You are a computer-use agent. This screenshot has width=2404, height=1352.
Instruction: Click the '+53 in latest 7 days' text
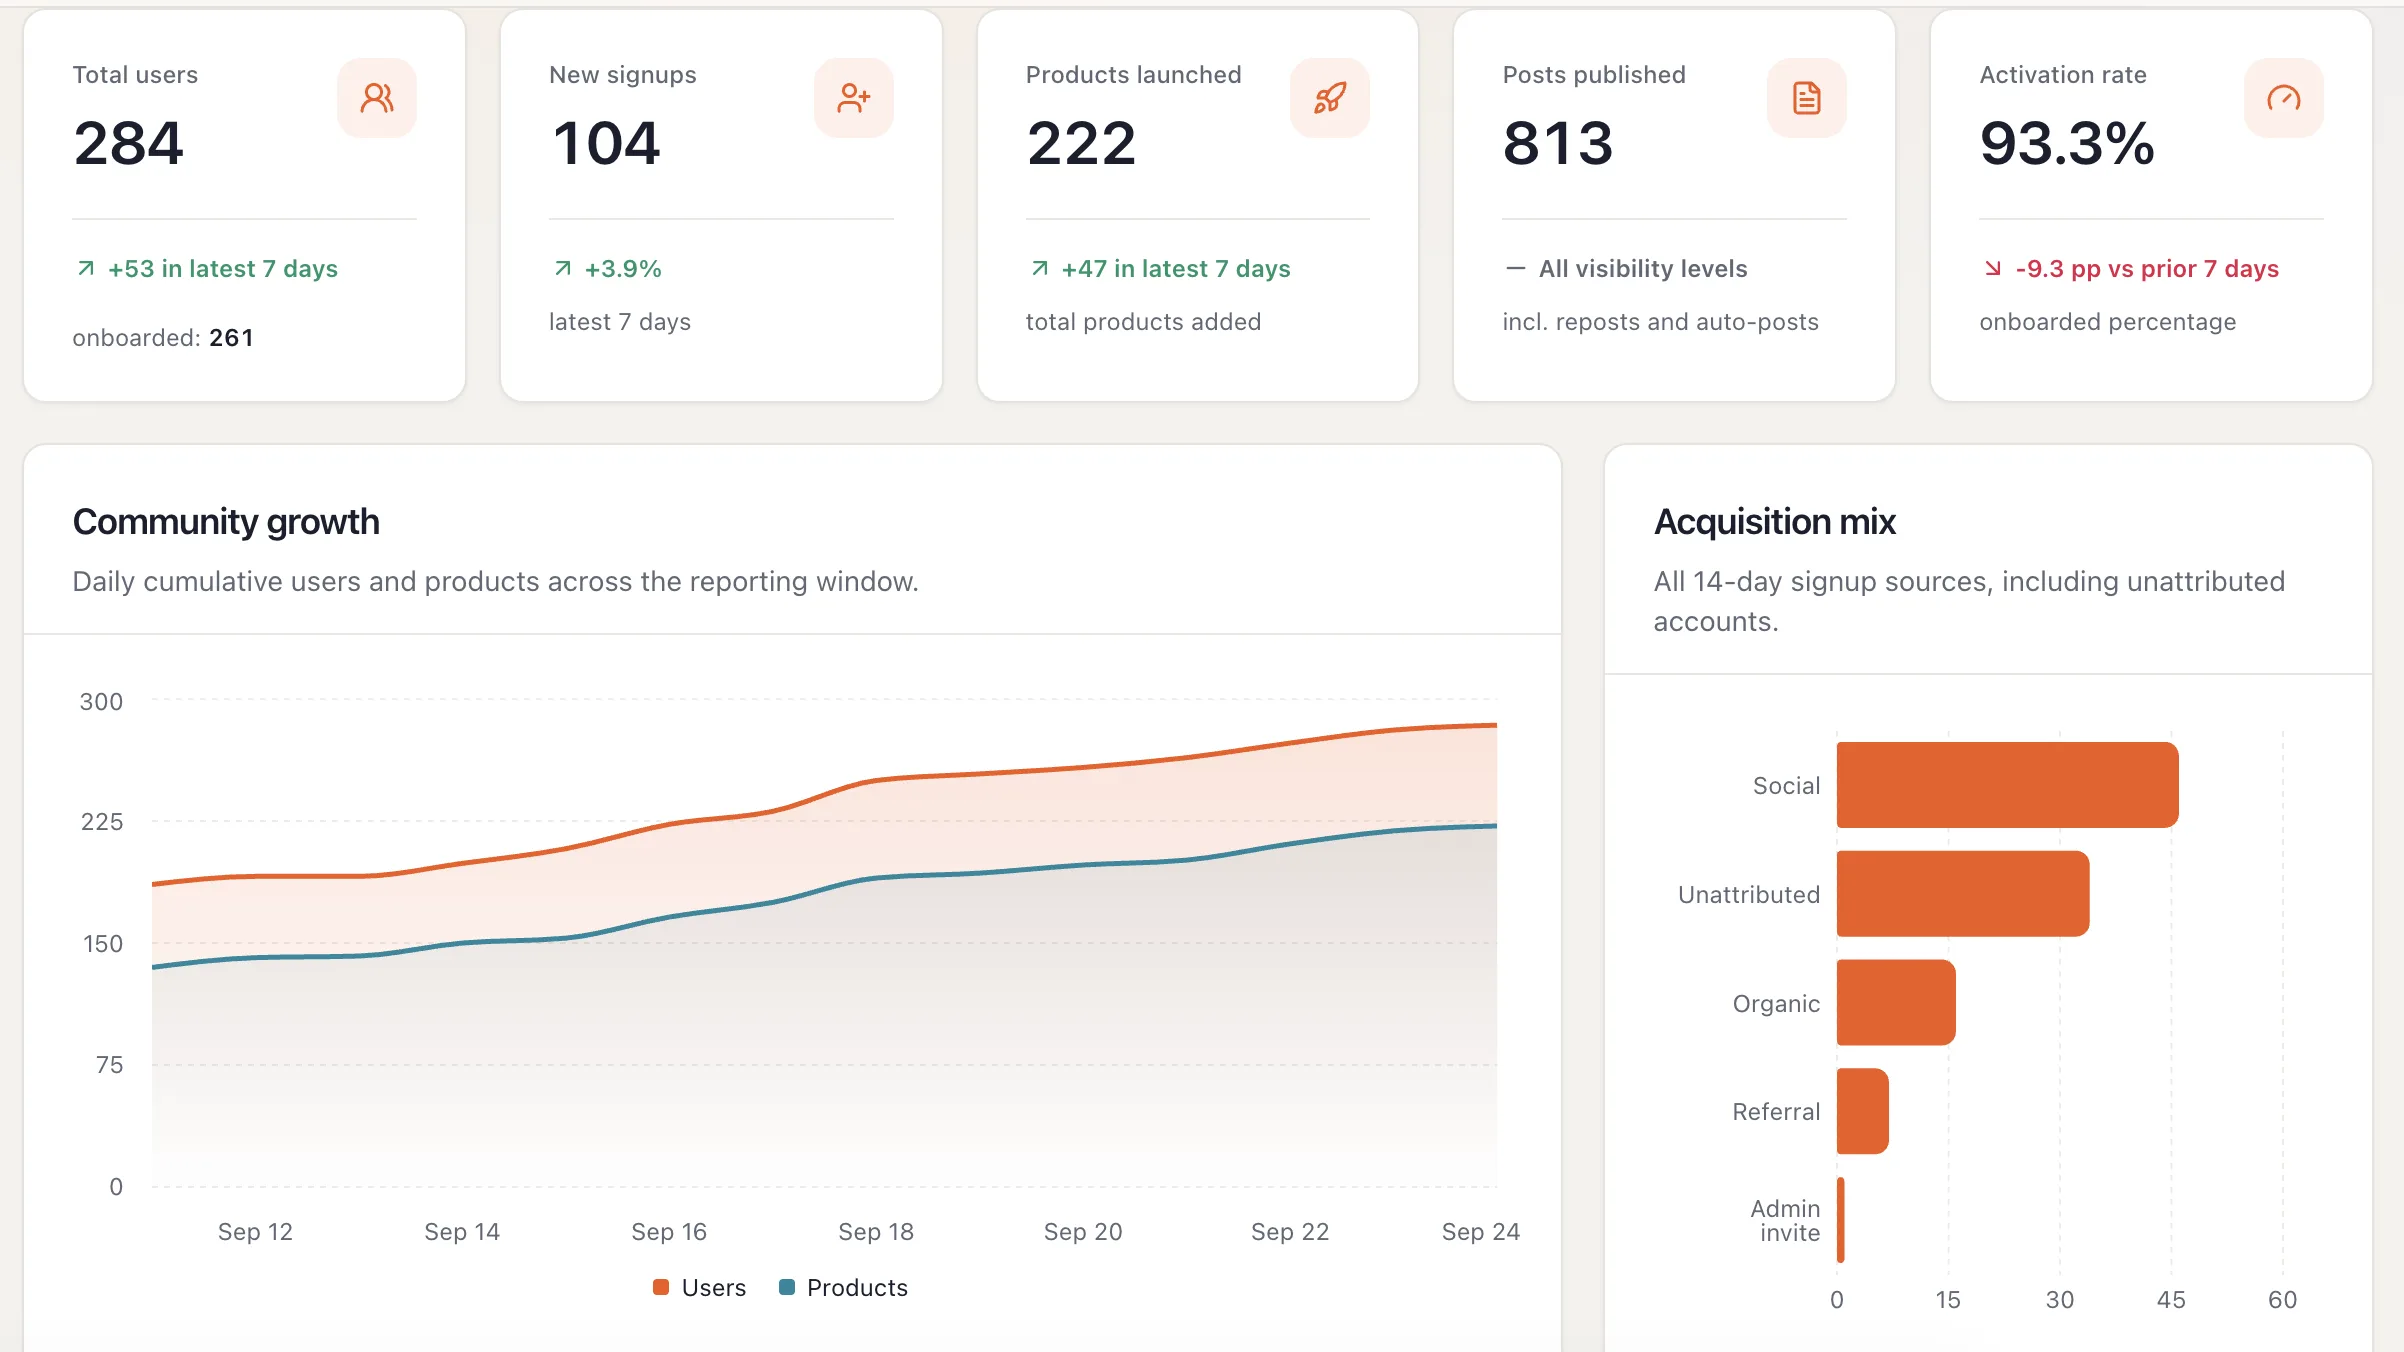[x=223, y=269]
